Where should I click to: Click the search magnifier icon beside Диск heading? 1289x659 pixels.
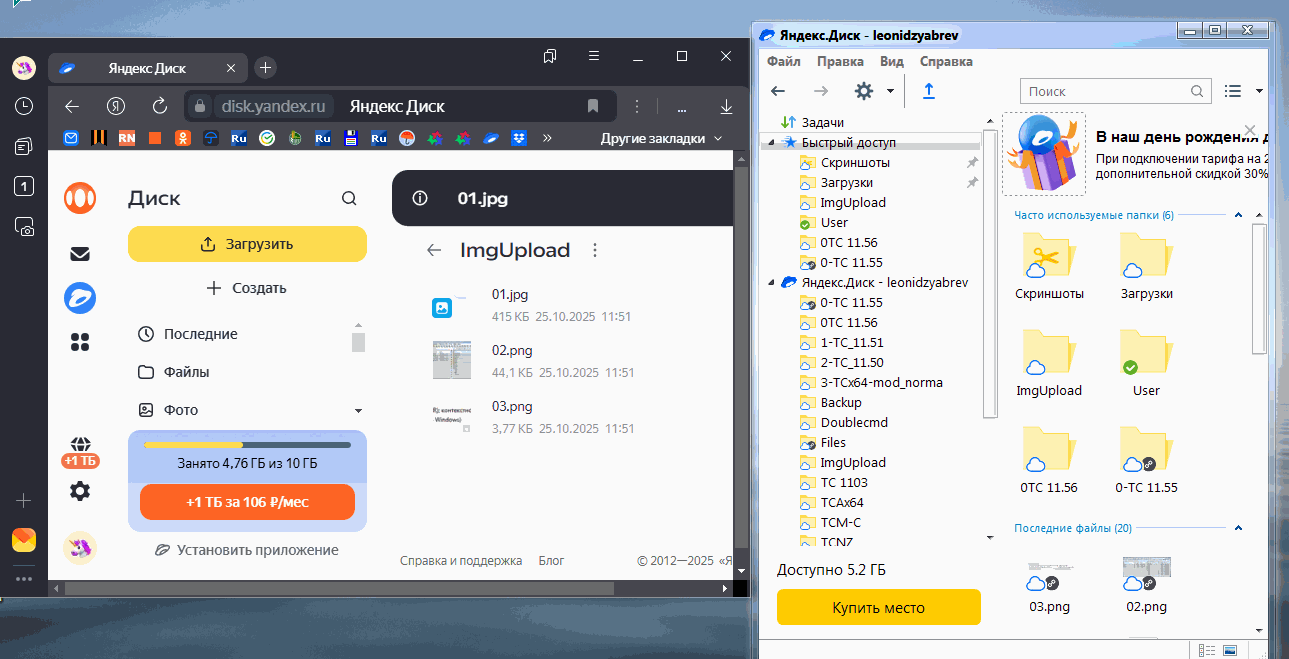point(349,199)
